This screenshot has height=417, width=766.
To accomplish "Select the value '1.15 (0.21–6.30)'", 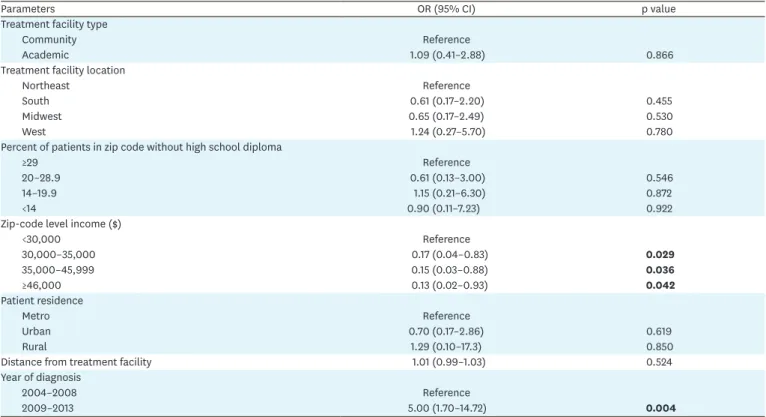I will (449, 193).
